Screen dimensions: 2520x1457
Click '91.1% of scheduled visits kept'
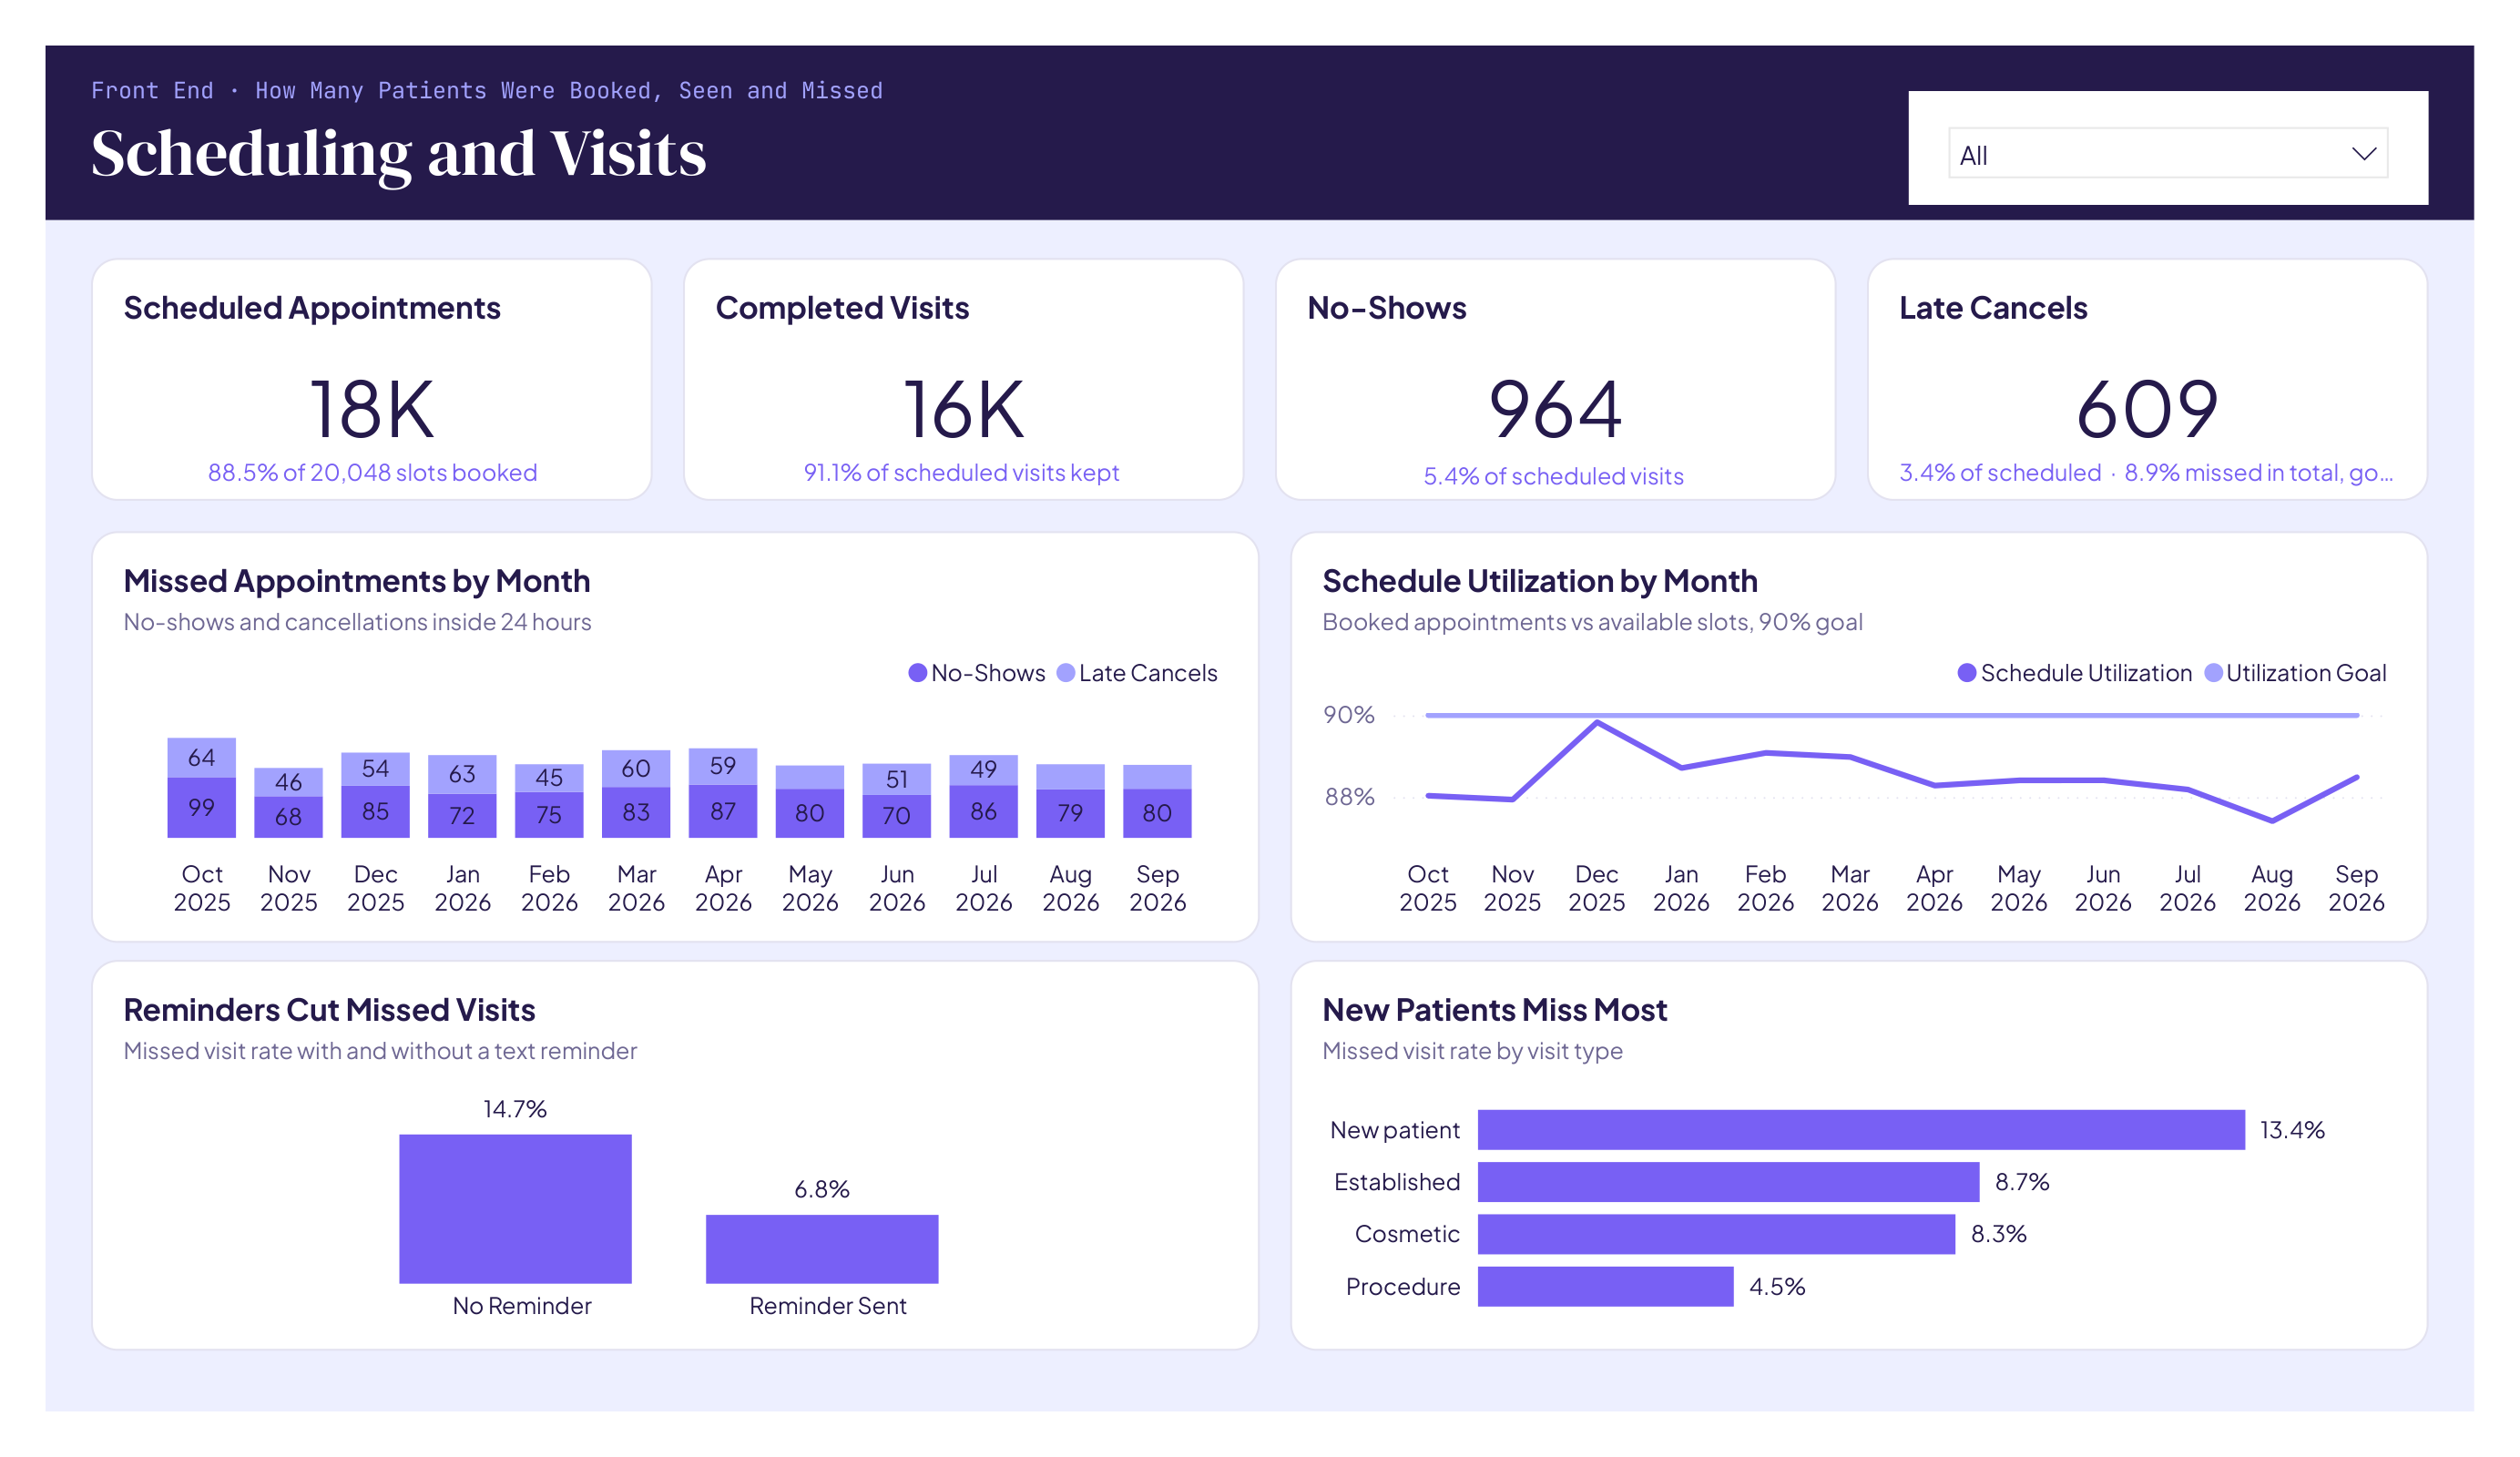[x=961, y=472]
